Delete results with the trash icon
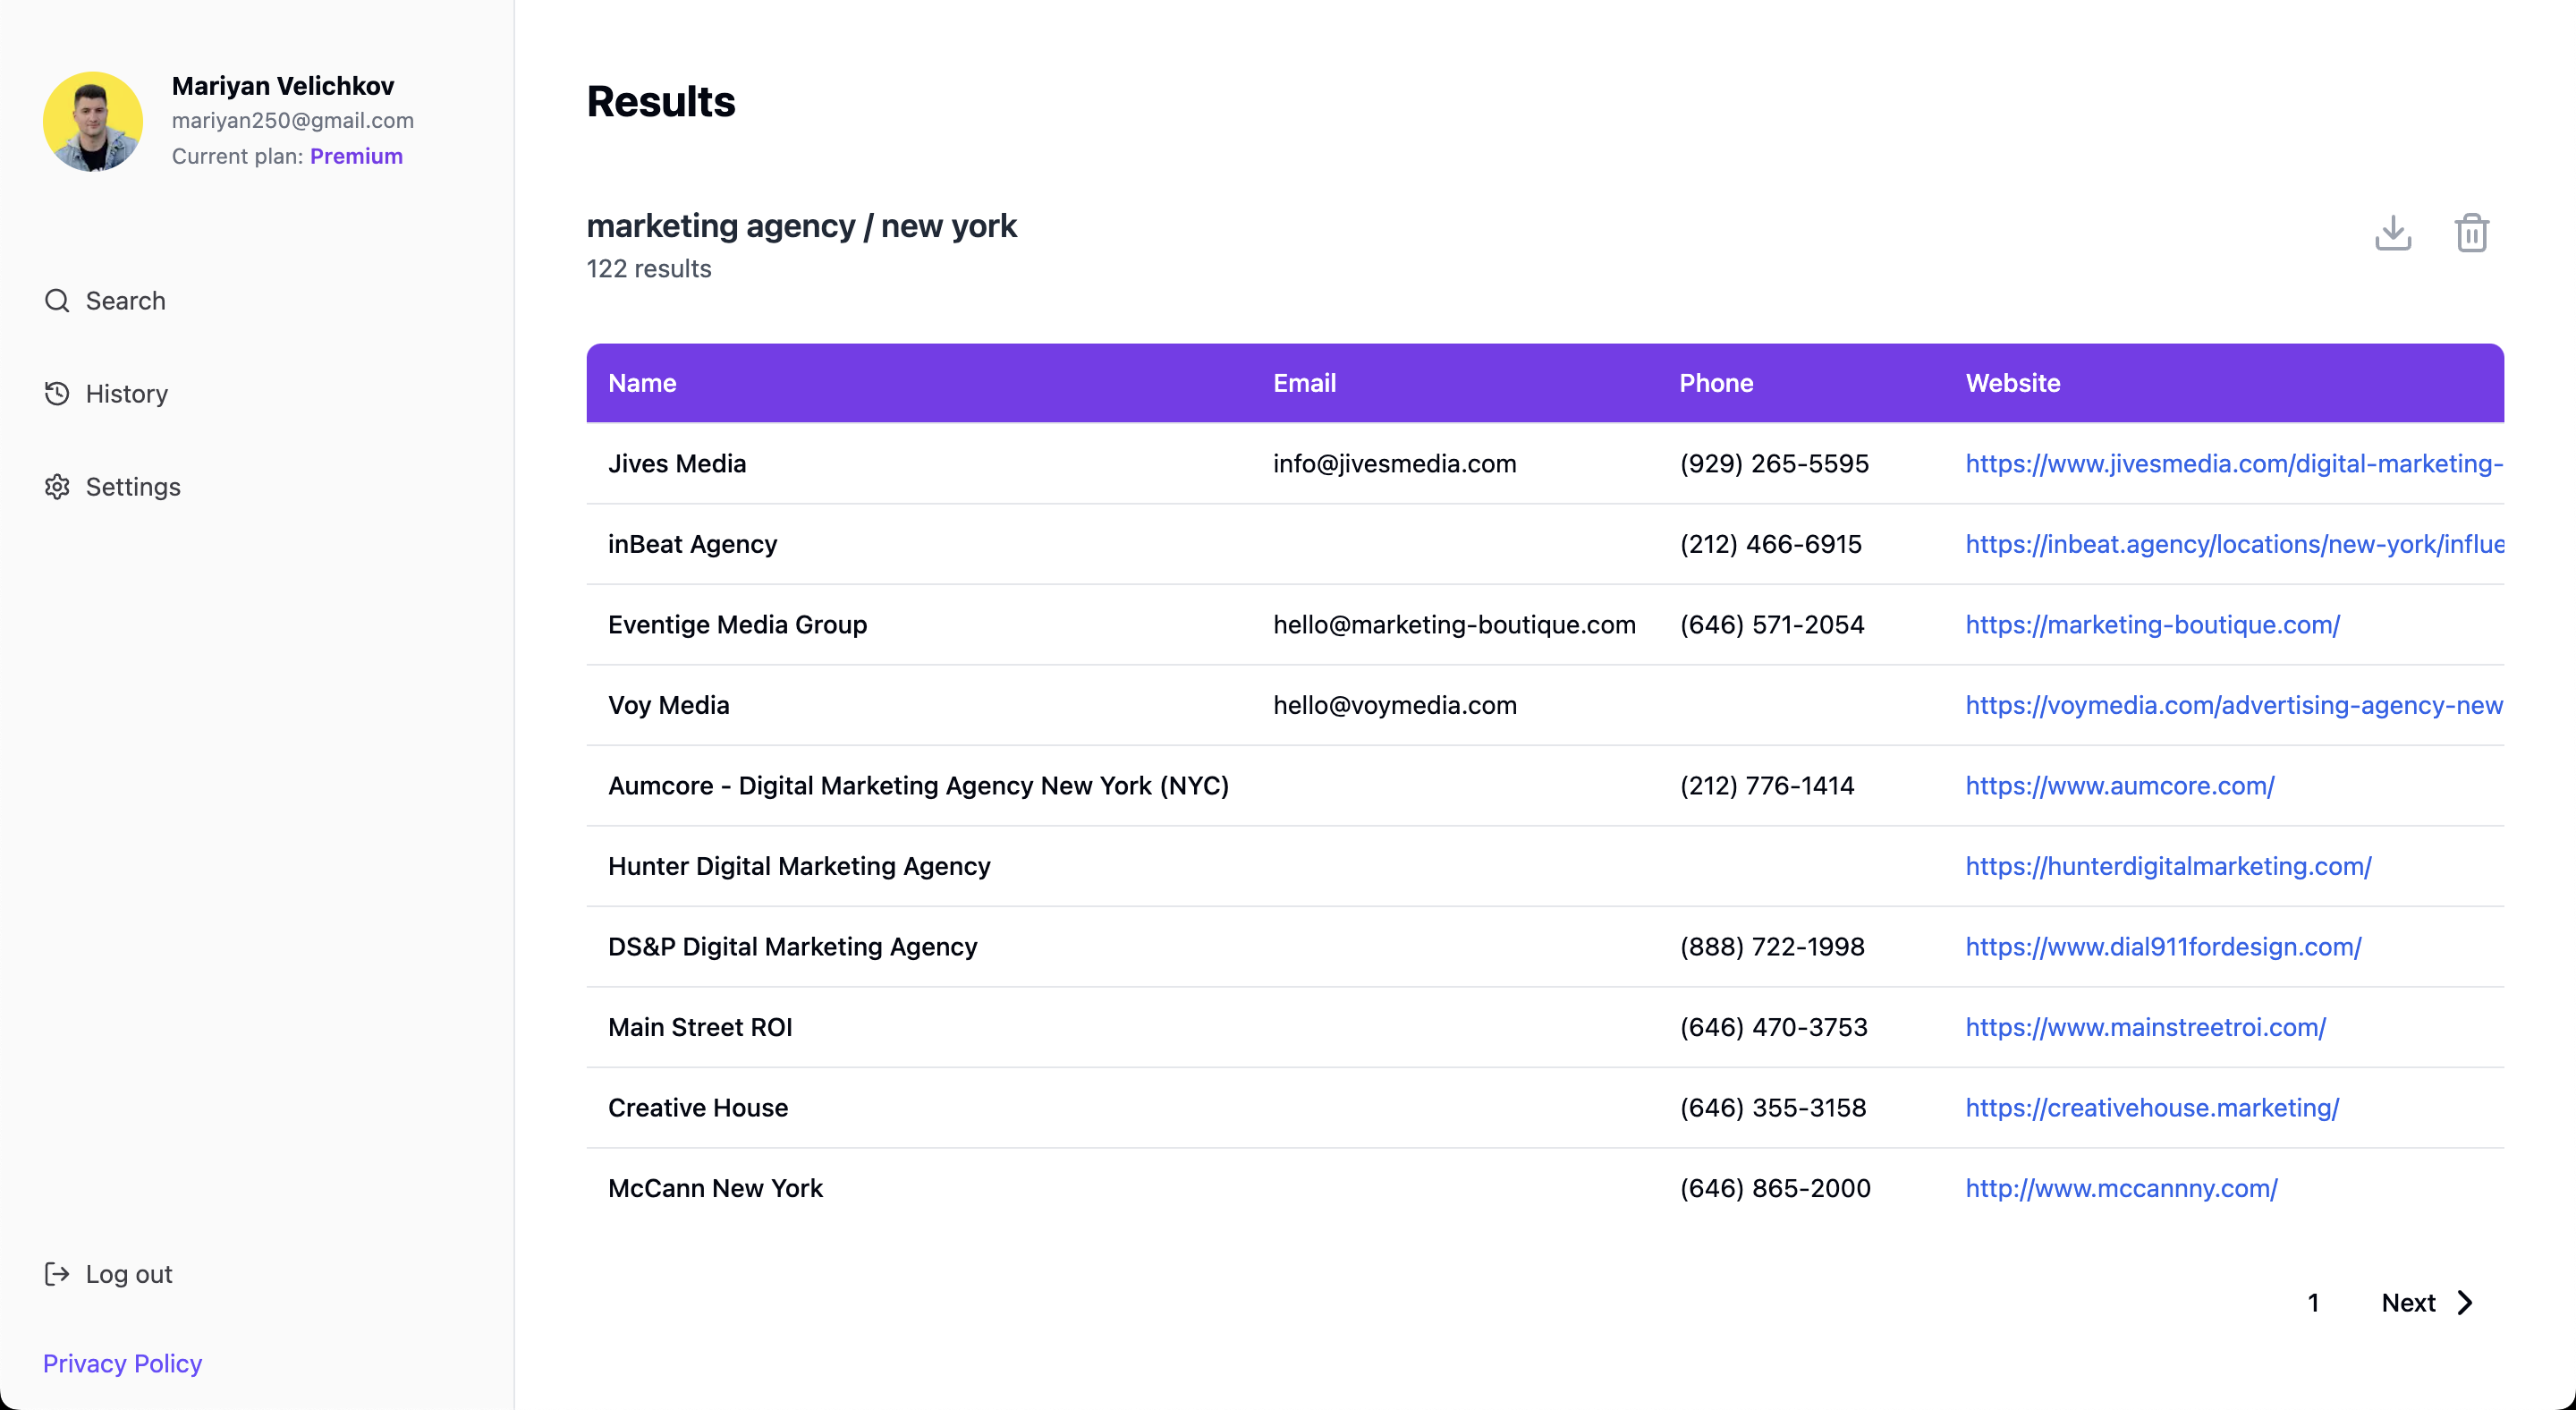2576x1410 pixels. 2471,233
